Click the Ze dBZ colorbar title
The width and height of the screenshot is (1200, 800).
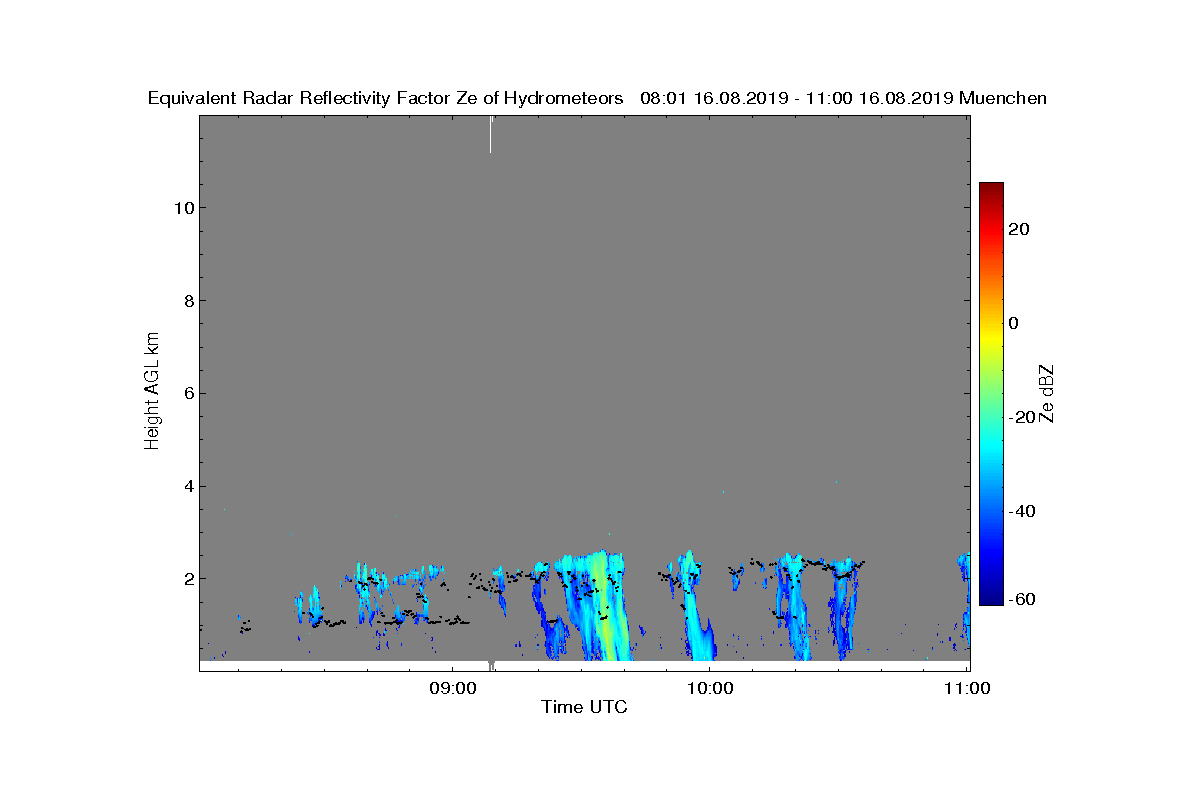pyautogui.click(x=1048, y=393)
